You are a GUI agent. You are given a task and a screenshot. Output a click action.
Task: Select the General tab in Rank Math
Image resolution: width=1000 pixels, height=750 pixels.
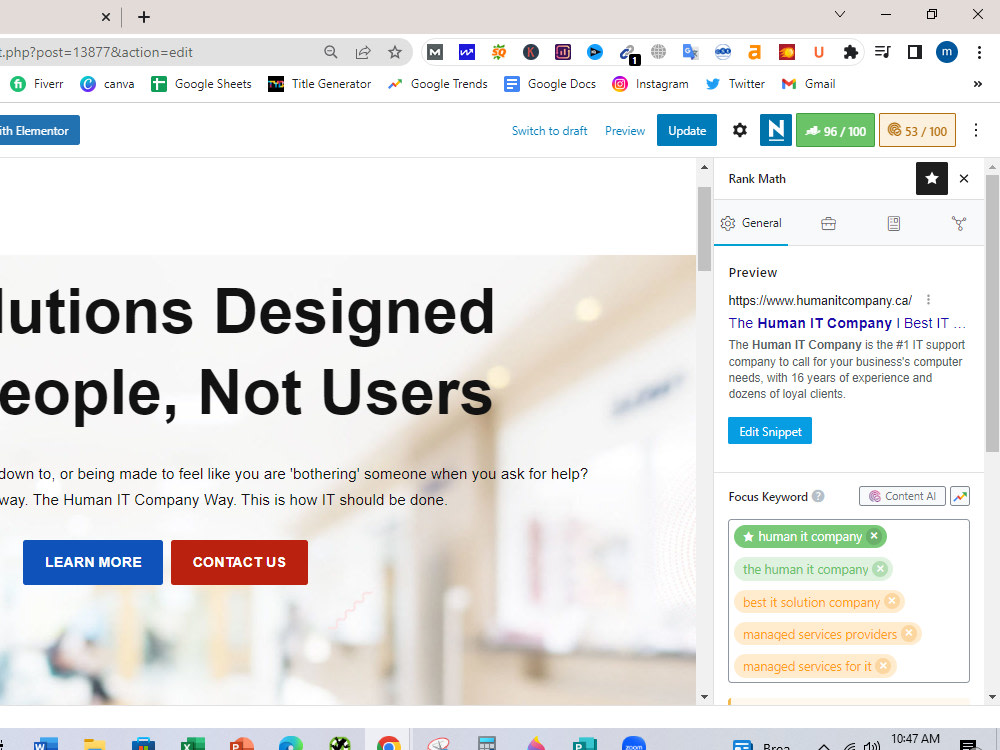click(751, 223)
